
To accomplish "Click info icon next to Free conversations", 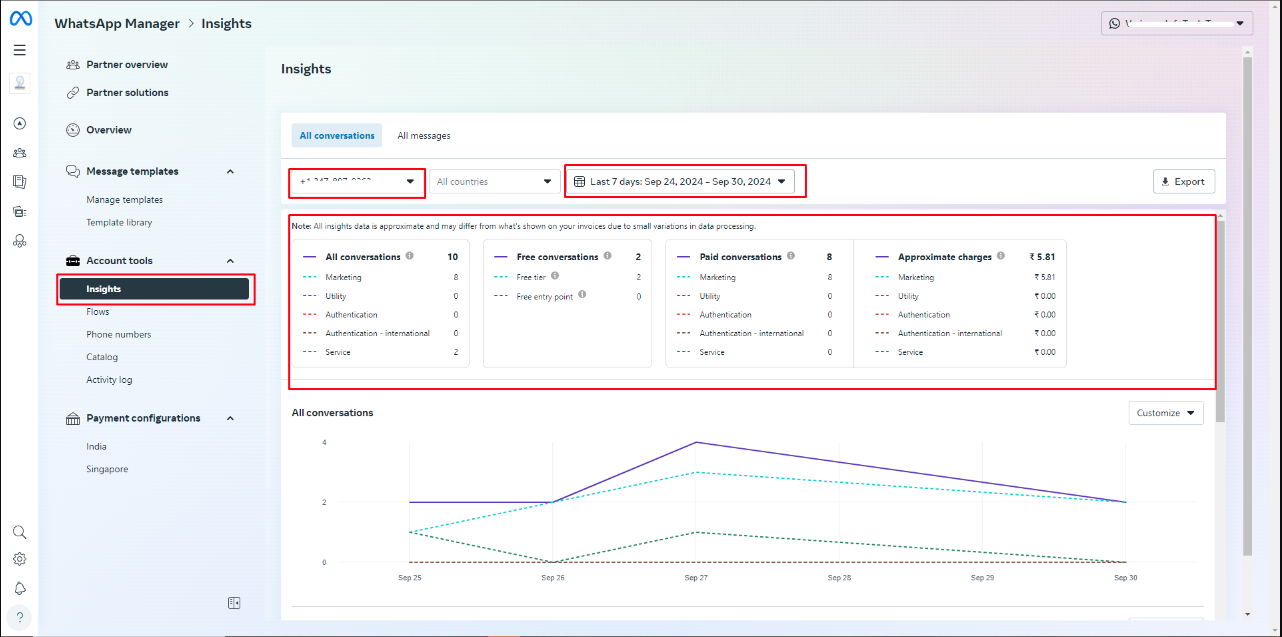I will click(609, 256).
